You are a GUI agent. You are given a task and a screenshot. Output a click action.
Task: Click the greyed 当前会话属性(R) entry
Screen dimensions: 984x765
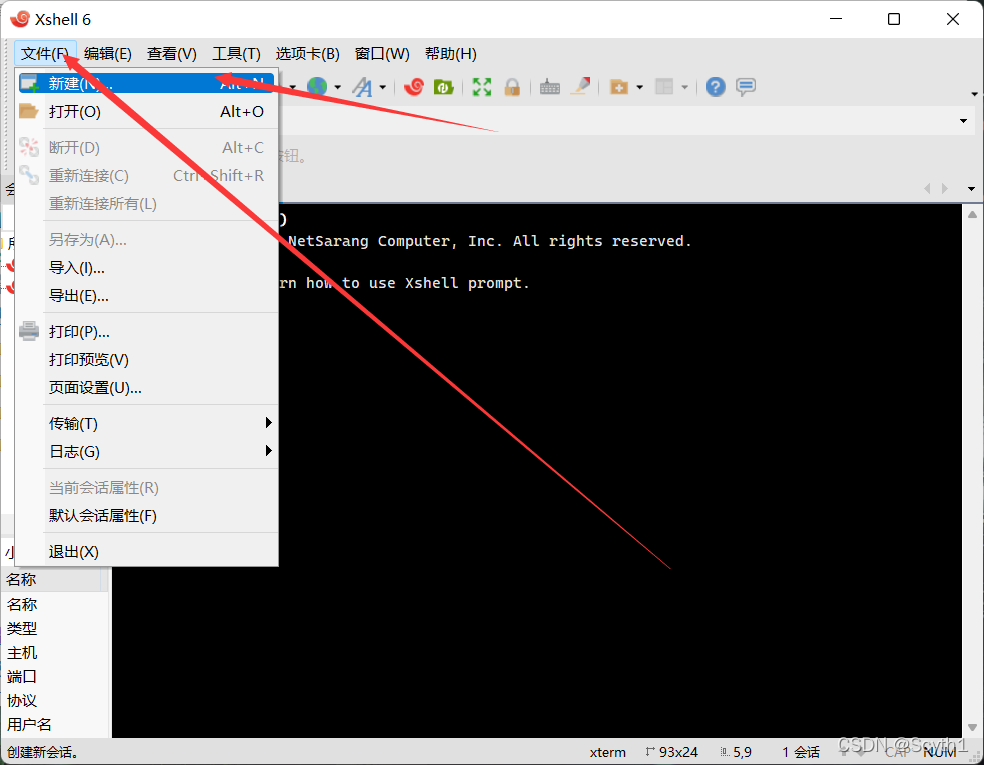click(147, 488)
